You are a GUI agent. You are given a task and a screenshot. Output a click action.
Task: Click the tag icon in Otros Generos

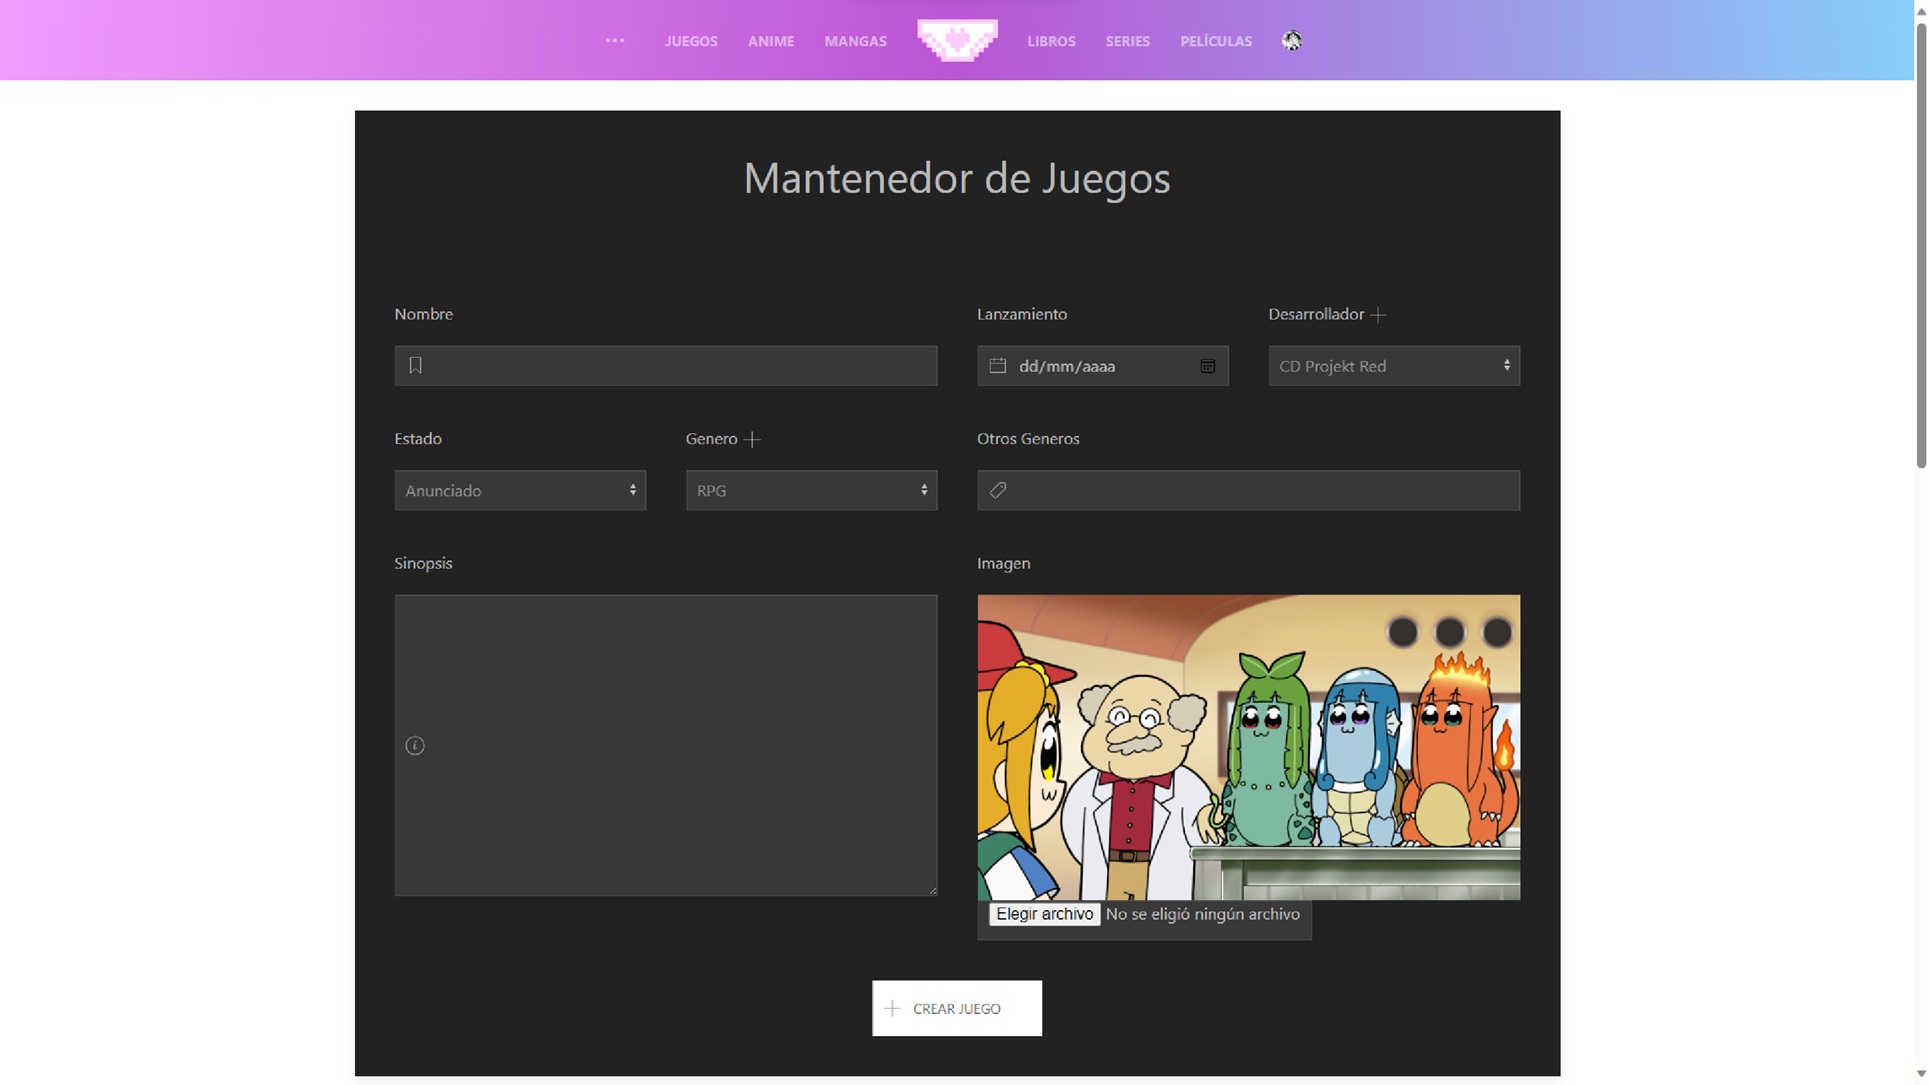(998, 490)
